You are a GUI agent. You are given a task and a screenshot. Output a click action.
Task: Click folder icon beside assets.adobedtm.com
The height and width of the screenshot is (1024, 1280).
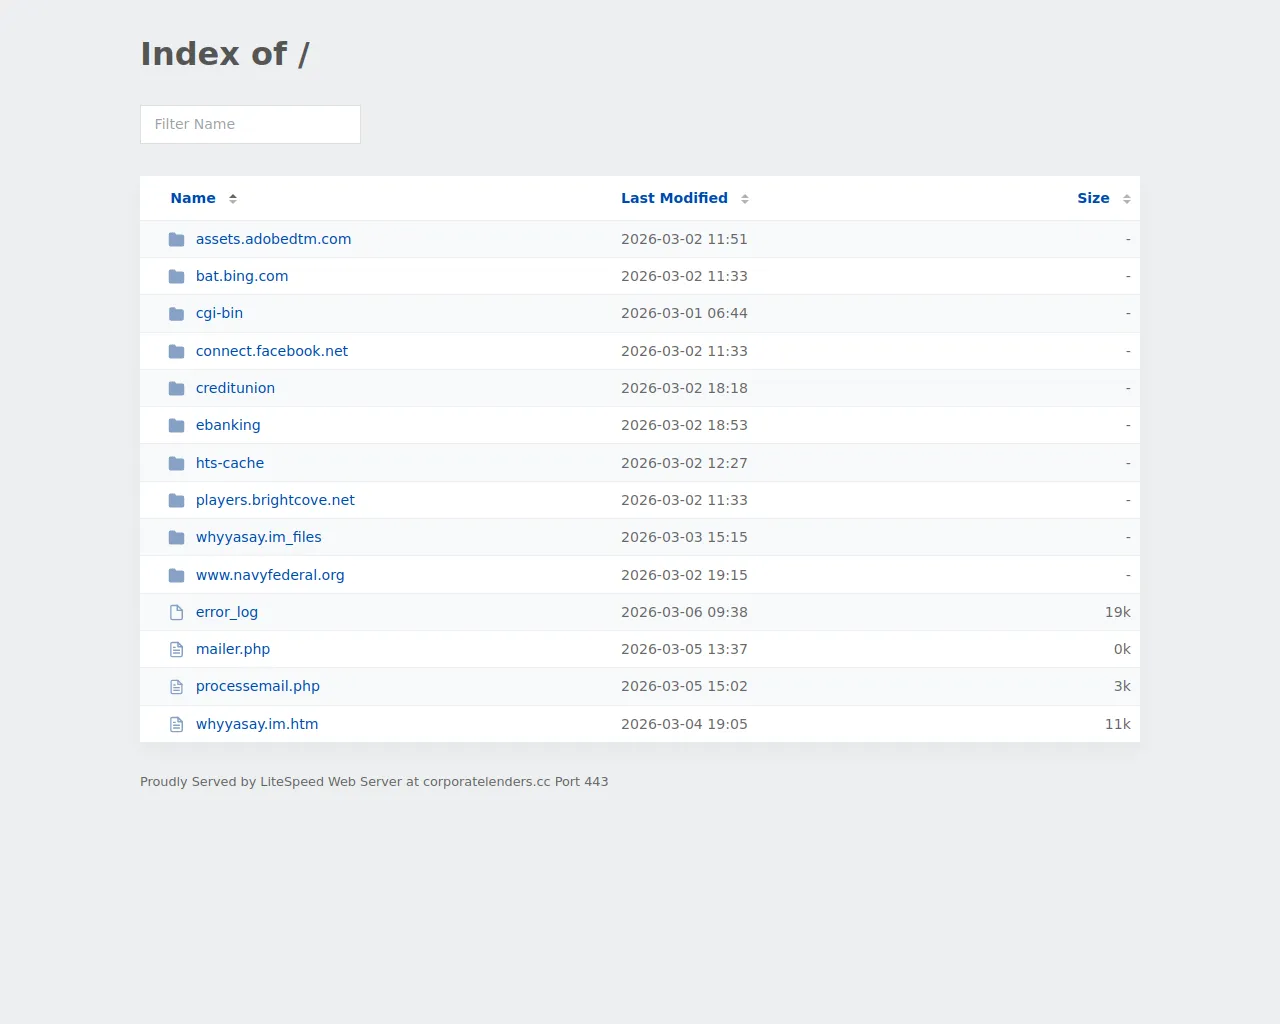(177, 240)
